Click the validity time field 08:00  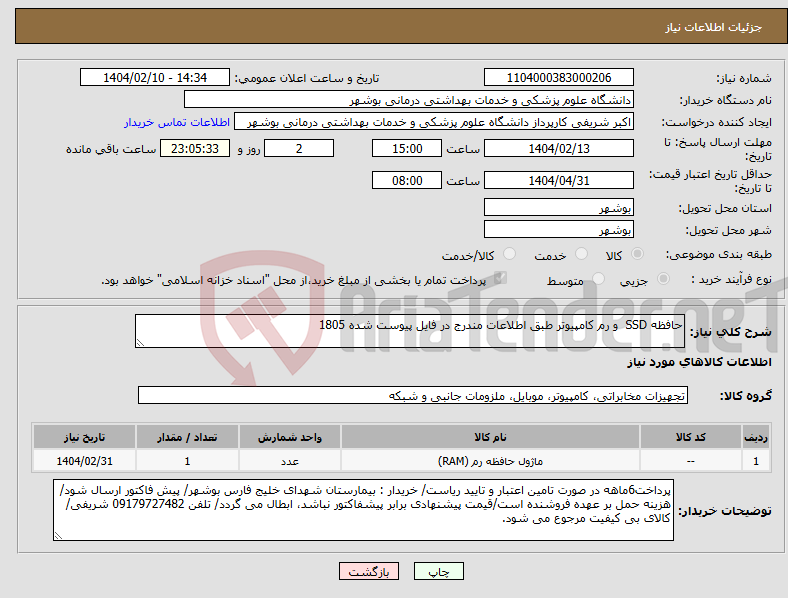[407, 180]
